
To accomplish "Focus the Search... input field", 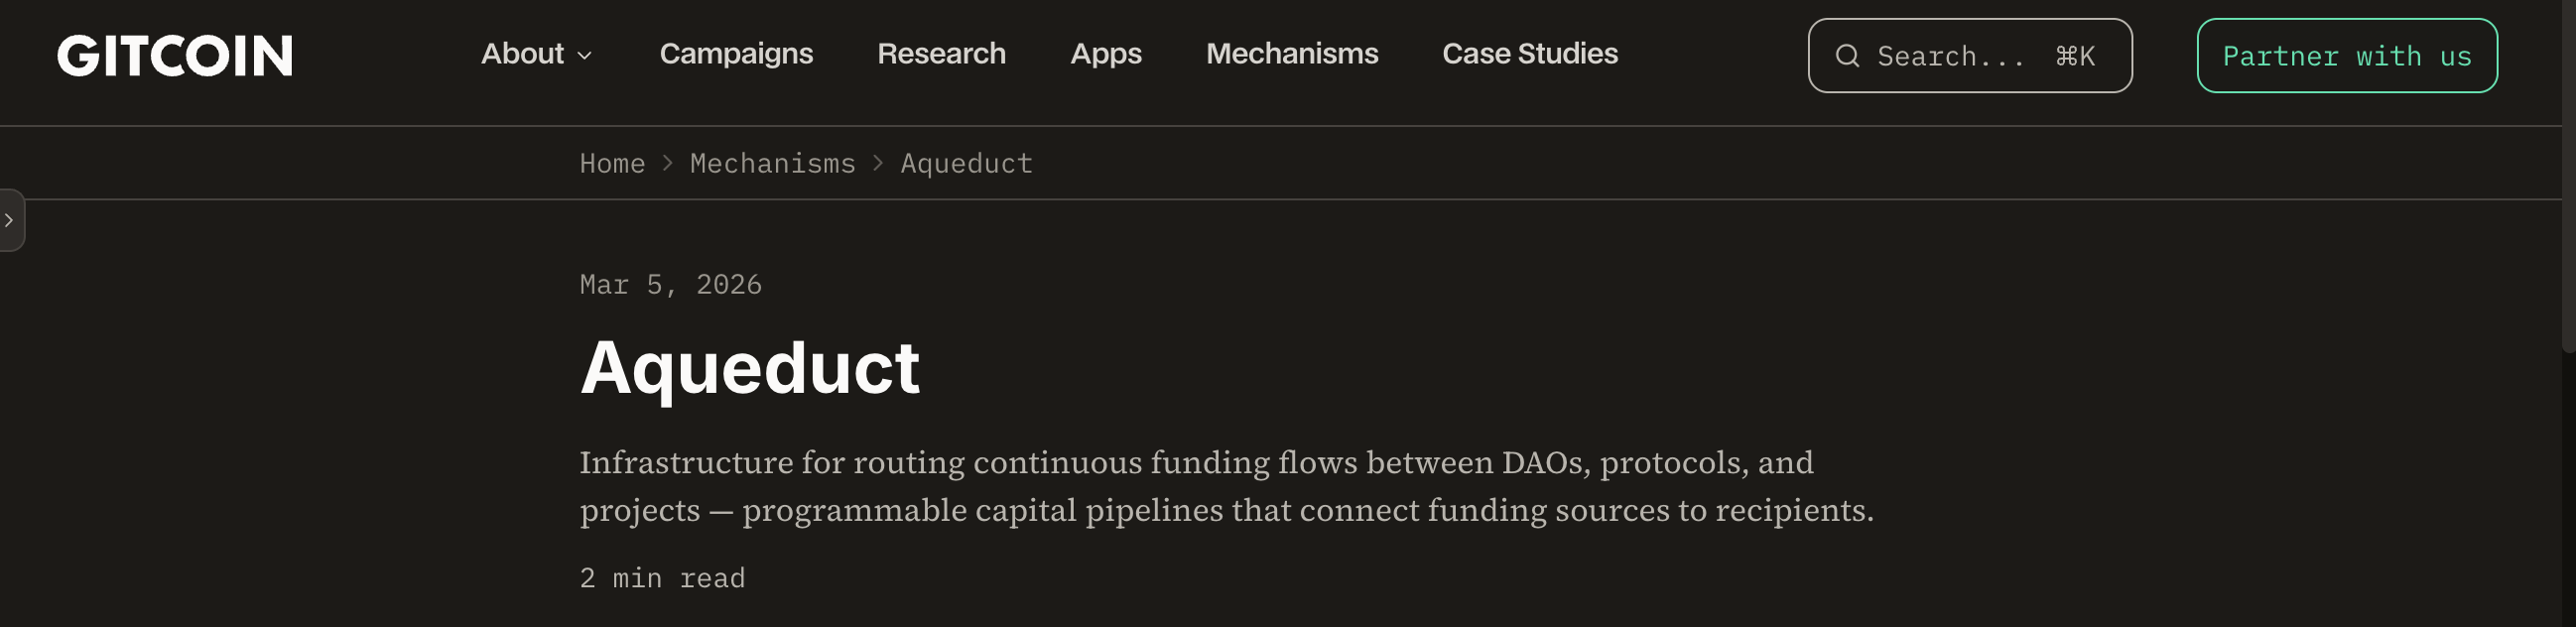I will pyautogui.click(x=1970, y=56).
